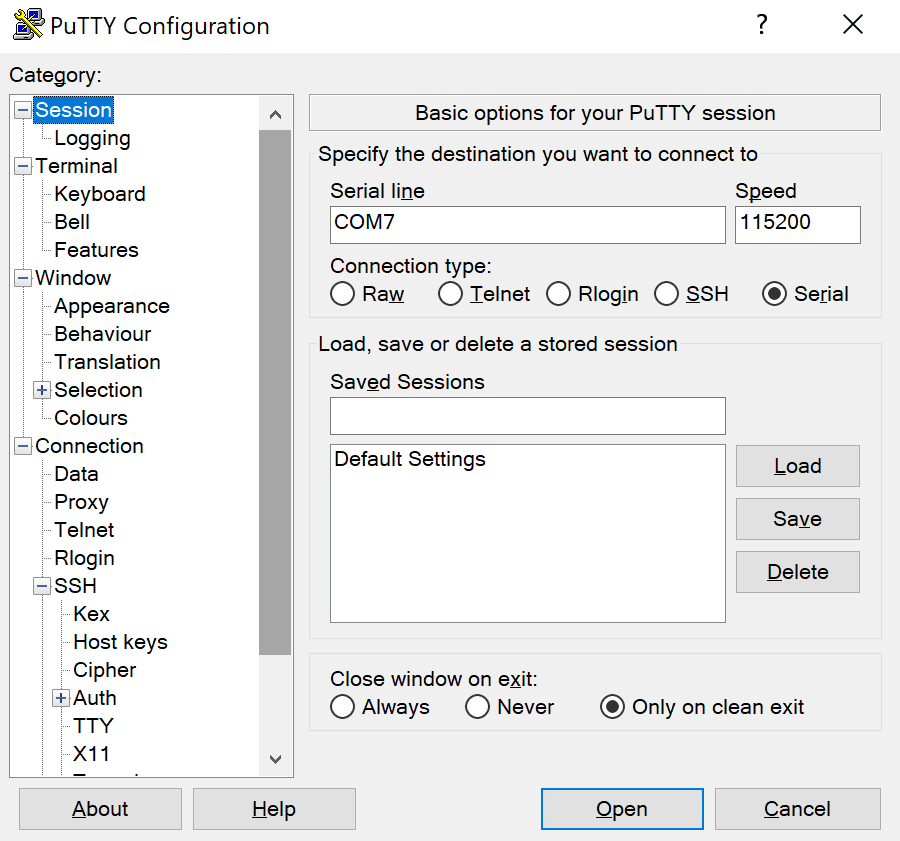This screenshot has width=900, height=841.
Task: Open the Keyboard category
Action: pyautogui.click(x=100, y=194)
